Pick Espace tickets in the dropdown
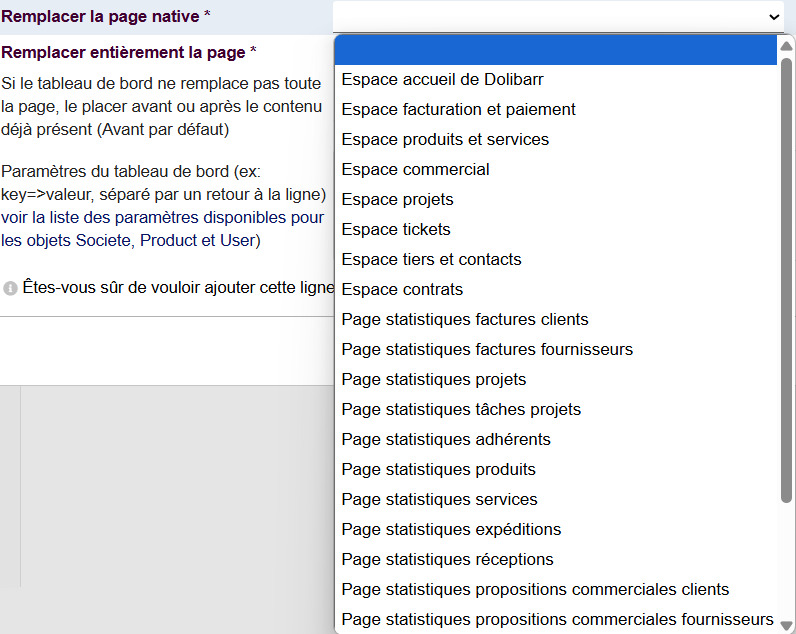 (396, 230)
